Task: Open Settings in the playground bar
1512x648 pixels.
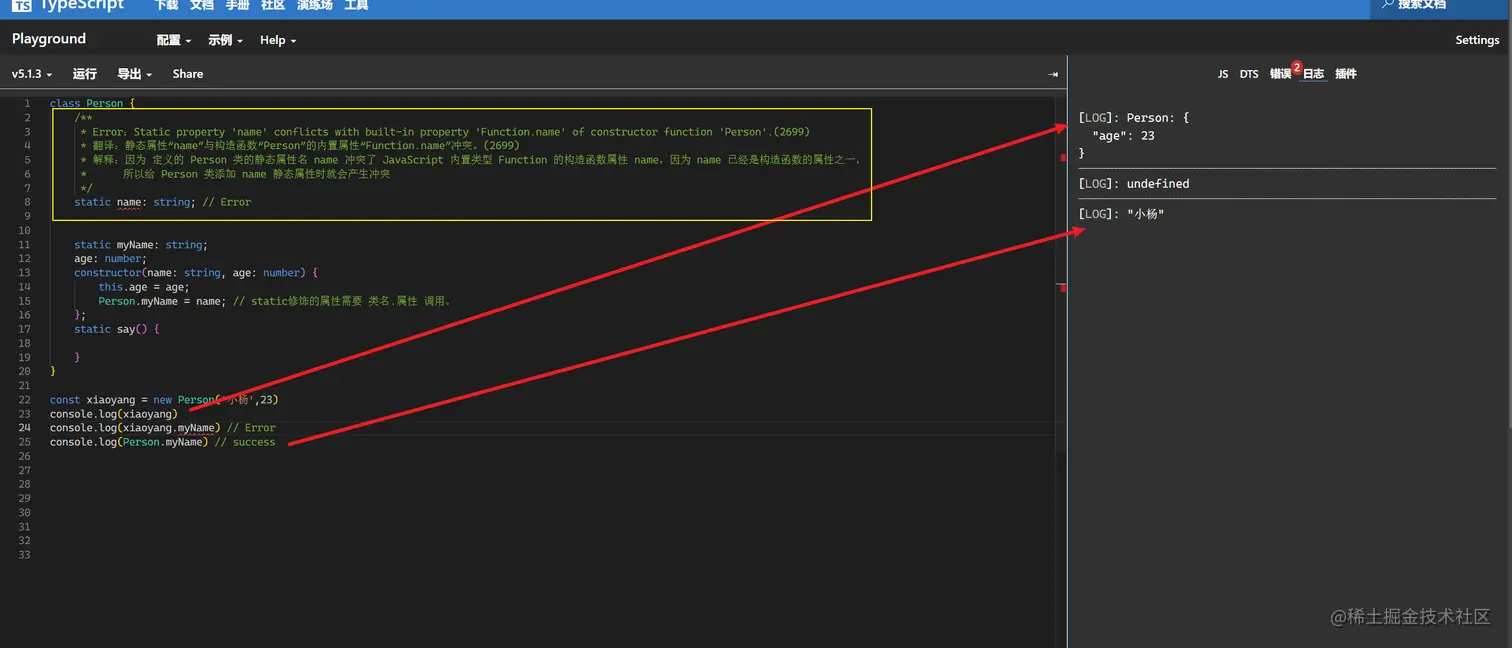Action: pos(1477,40)
